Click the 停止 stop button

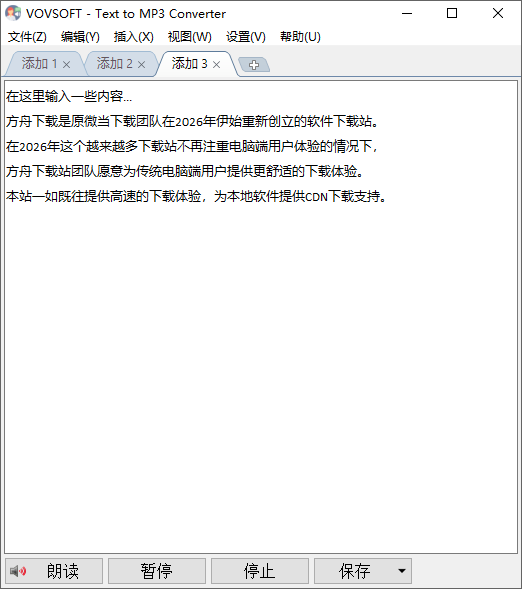(x=259, y=571)
